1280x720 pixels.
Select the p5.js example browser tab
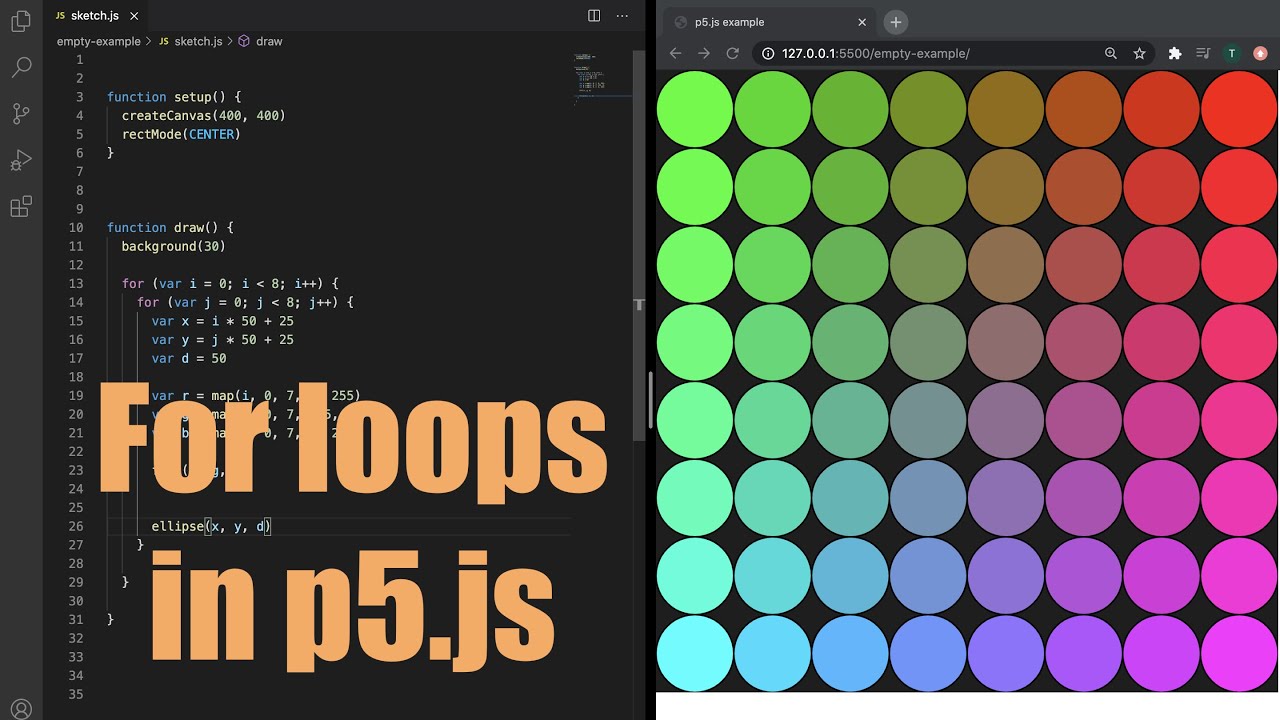[768, 22]
